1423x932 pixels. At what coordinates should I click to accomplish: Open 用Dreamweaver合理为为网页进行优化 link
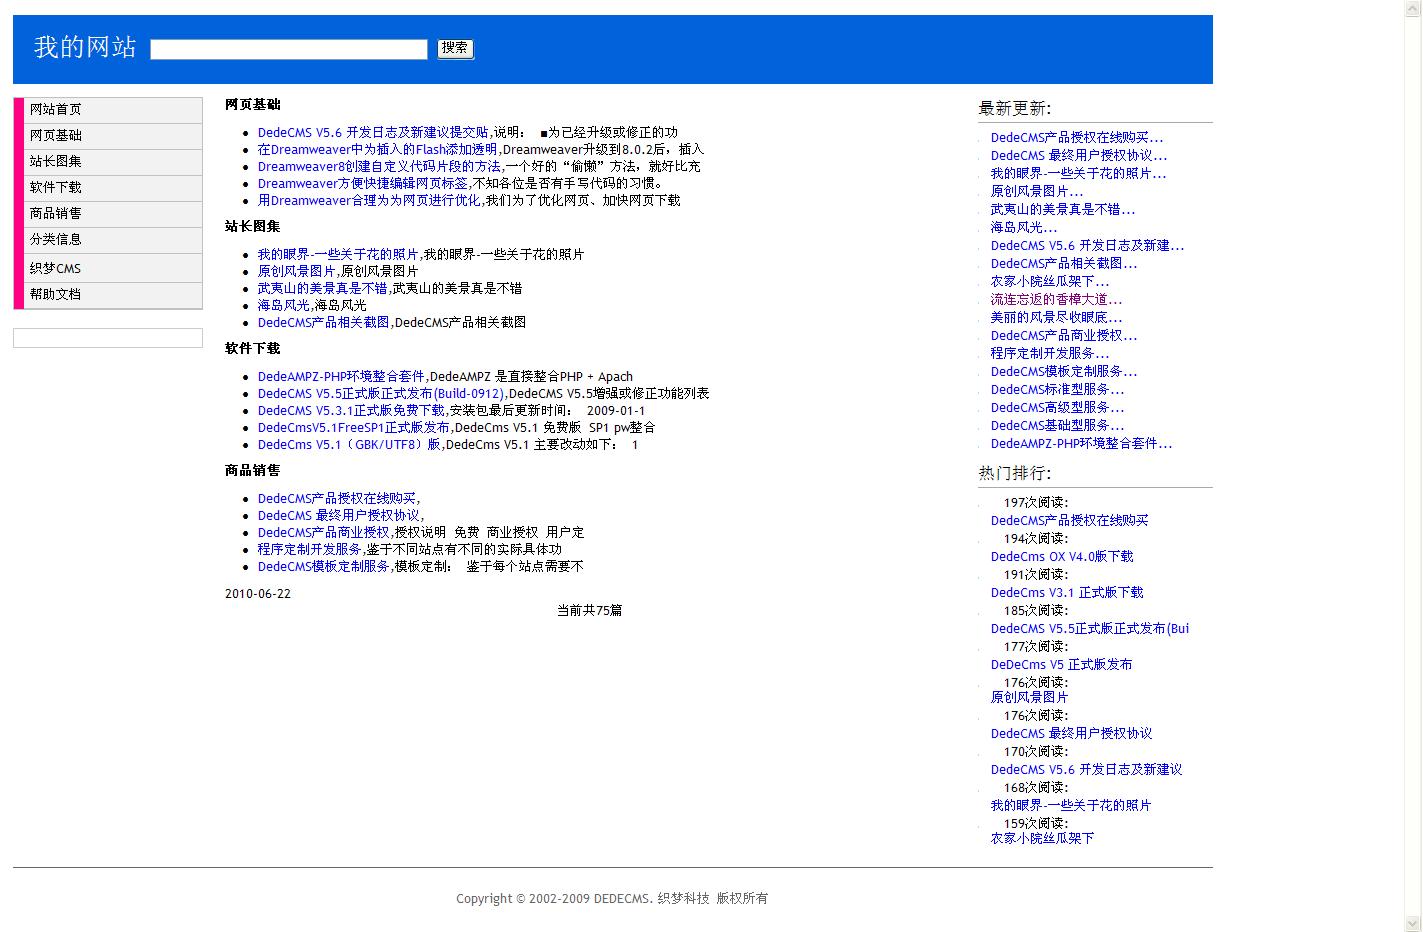369,200
